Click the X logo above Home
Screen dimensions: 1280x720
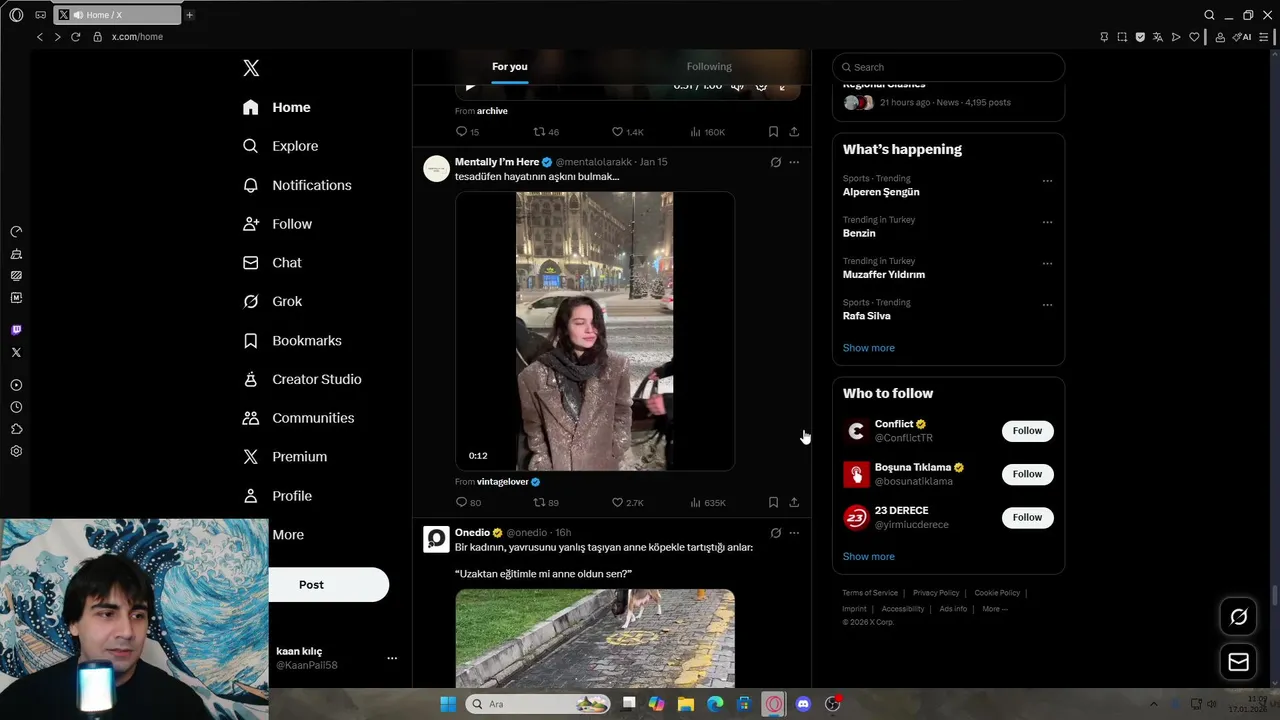[x=251, y=68]
